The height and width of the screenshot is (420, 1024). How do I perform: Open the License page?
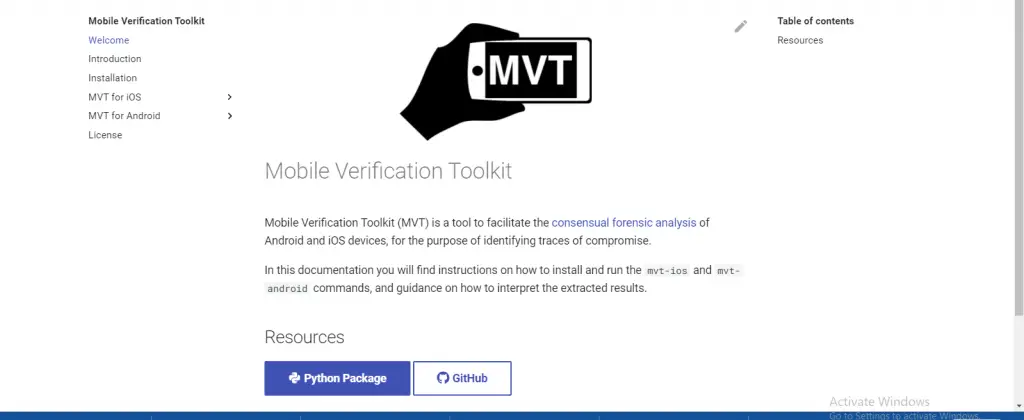click(105, 135)
